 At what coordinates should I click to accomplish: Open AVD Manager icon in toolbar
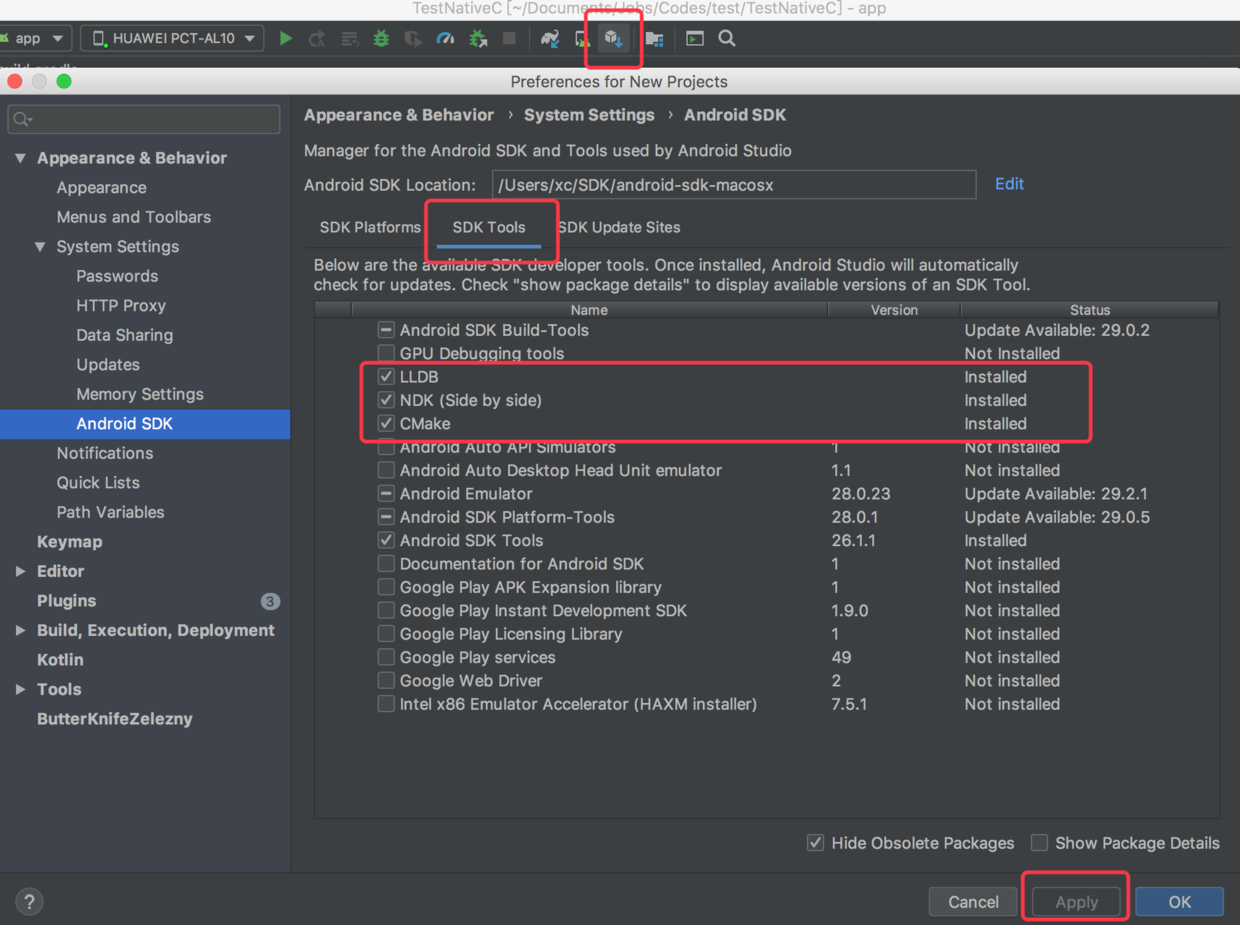tap(582, 39)
